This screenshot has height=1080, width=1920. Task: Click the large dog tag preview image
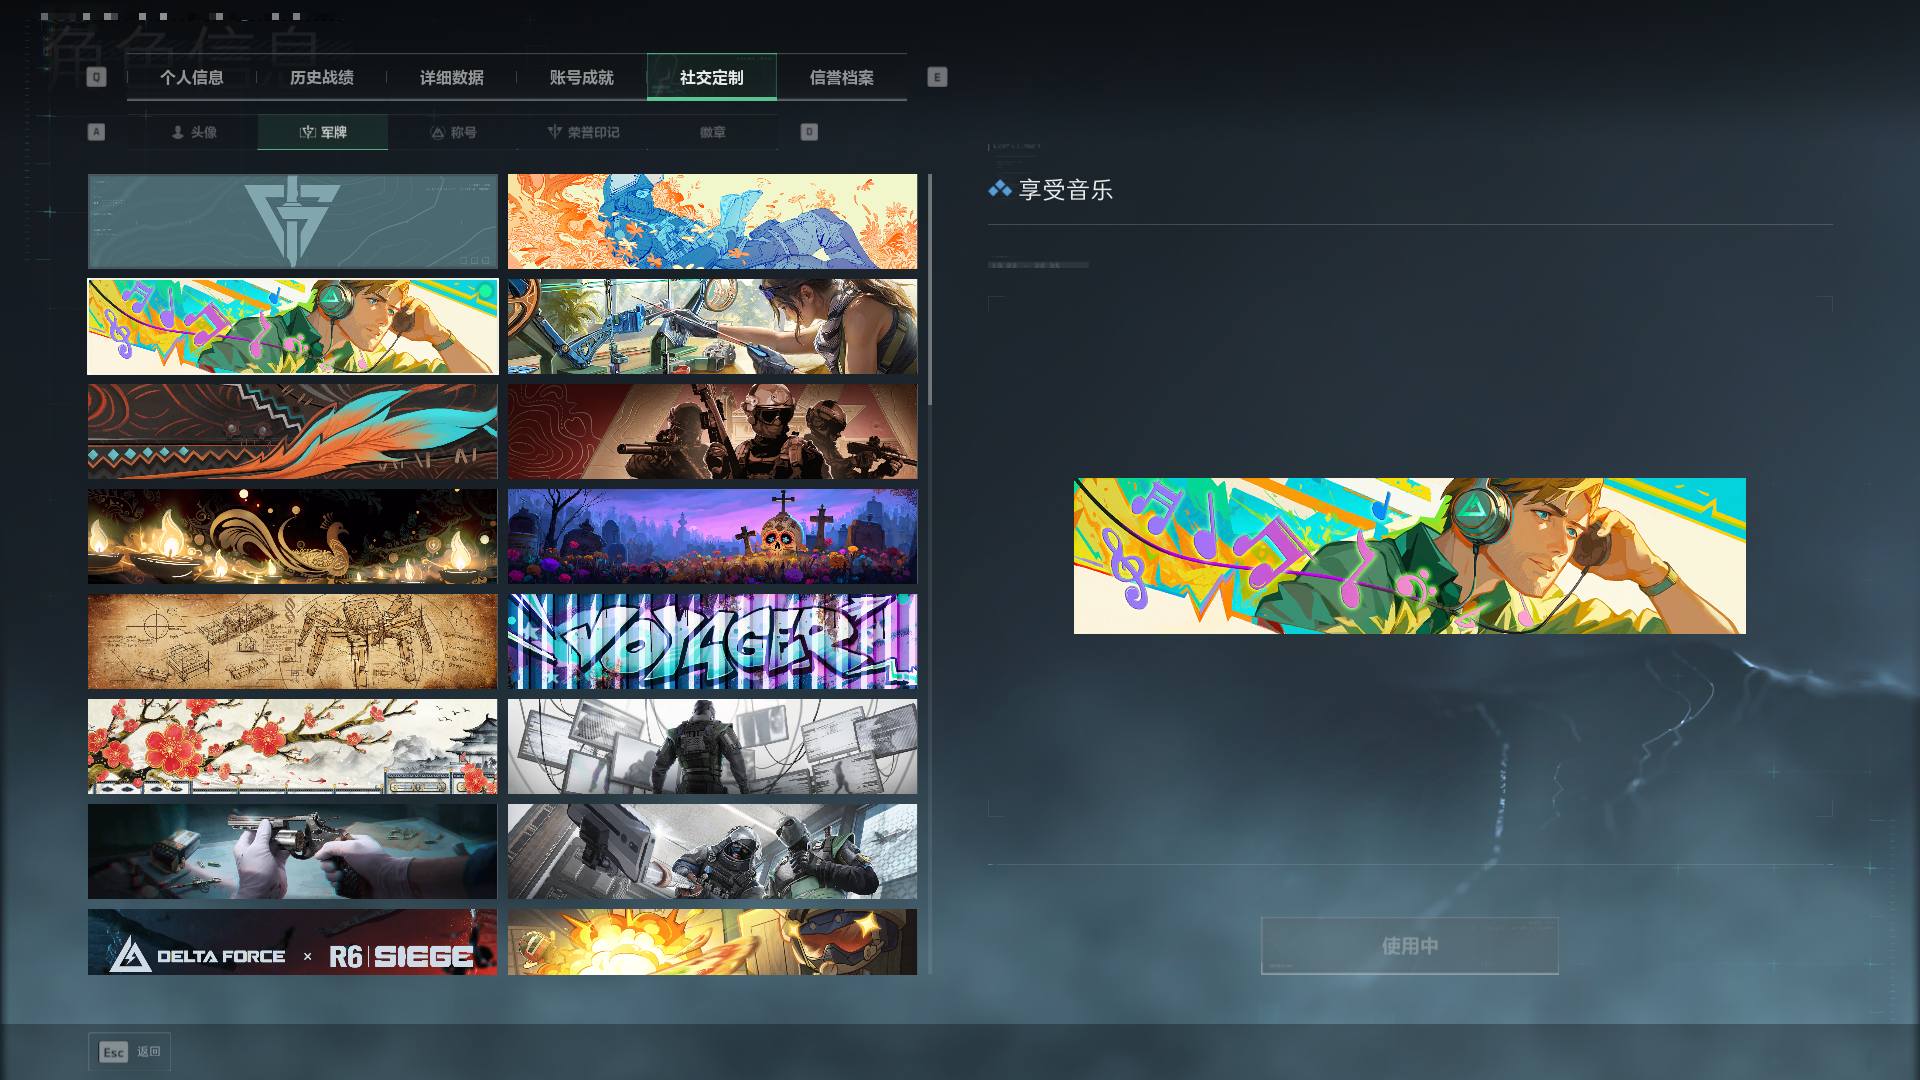click(1410, 556)
